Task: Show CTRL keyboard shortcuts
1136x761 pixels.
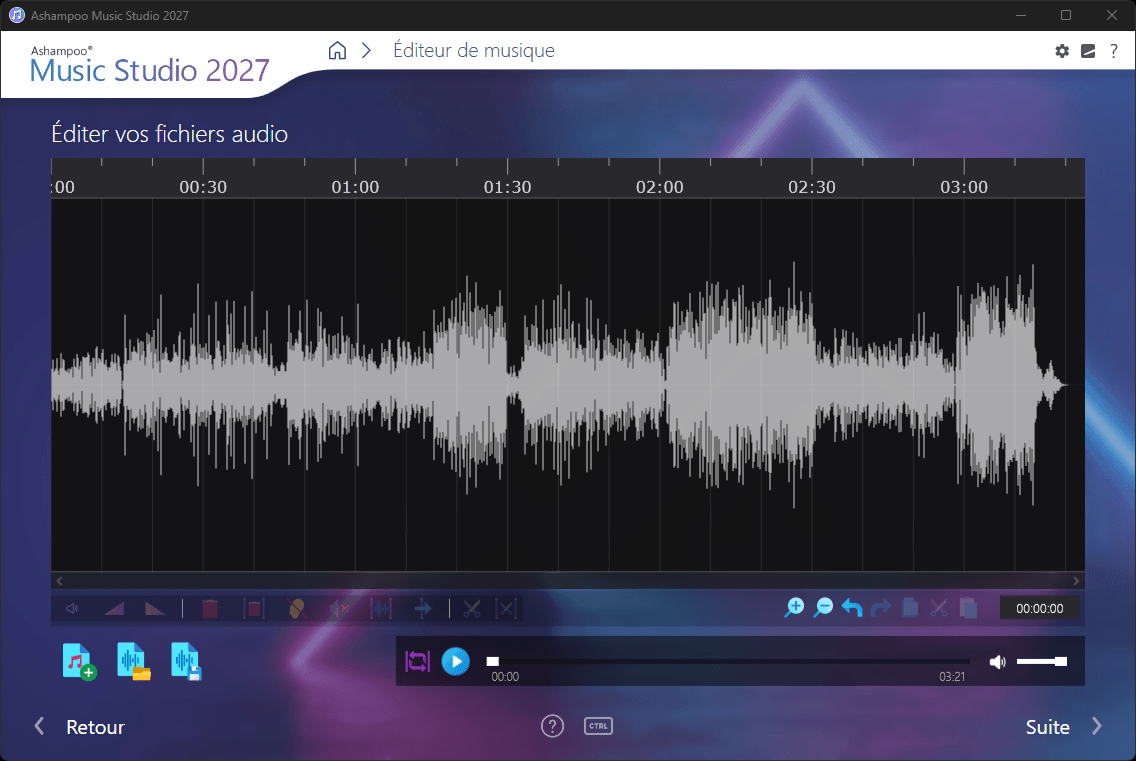Action: click(598, 726)
